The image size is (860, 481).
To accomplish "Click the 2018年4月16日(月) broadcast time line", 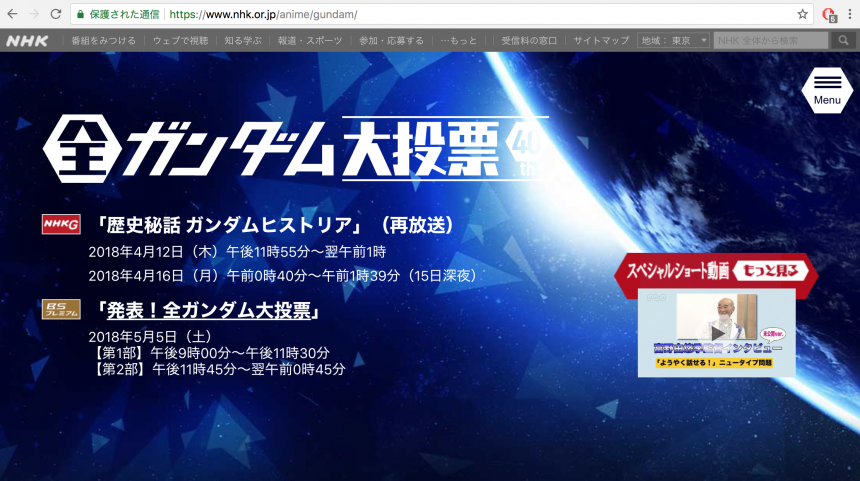I will coord(283,276).
